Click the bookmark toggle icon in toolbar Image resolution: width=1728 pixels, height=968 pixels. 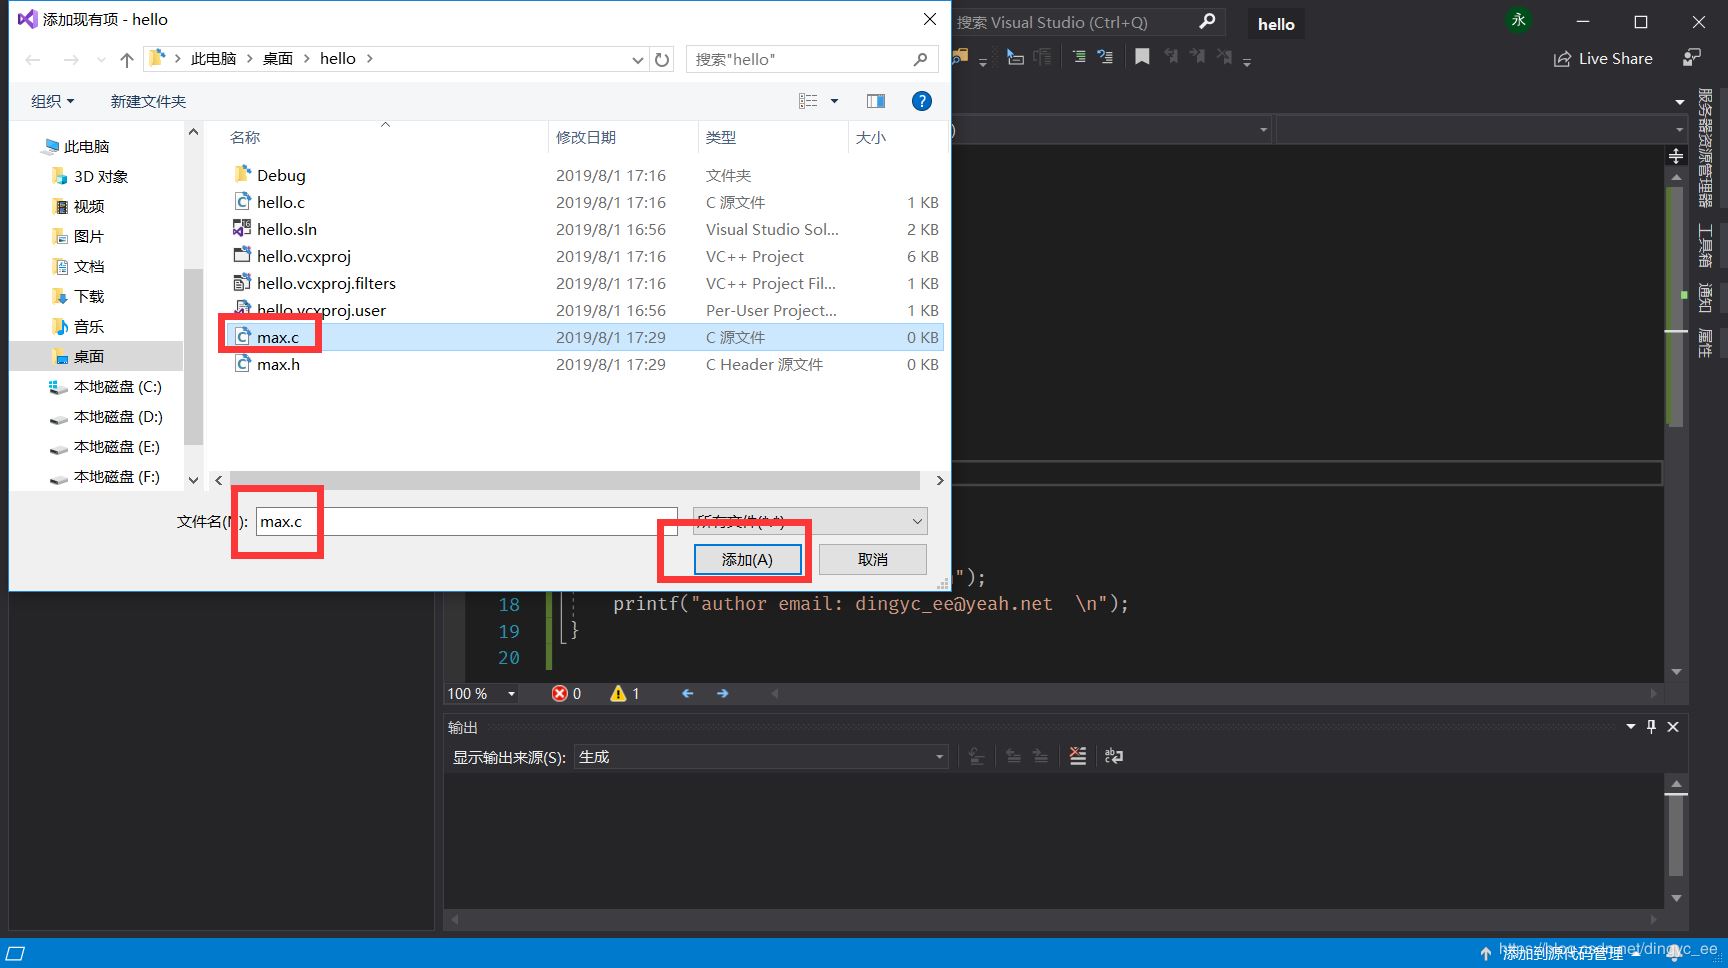pyautogui.click(x=1142, y=57)
